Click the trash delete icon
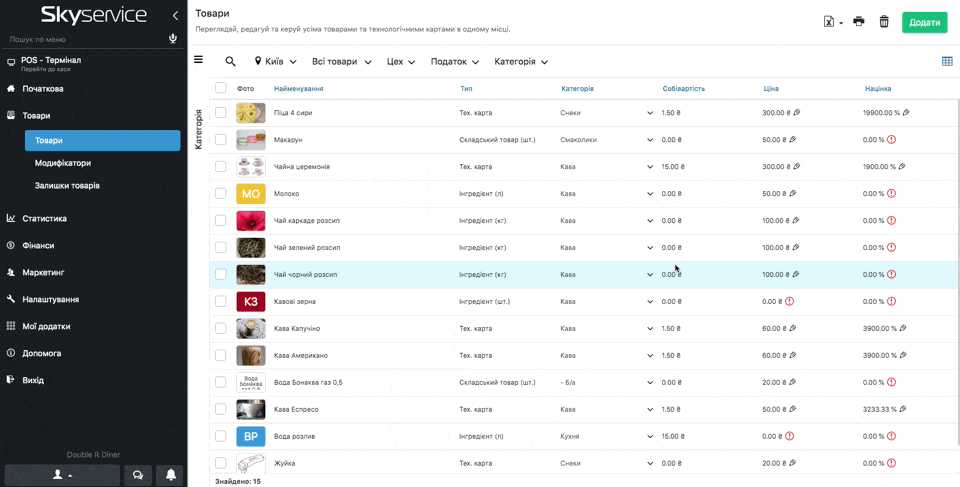The height and width of the screenshot is (487, 960). click(884, 22)
